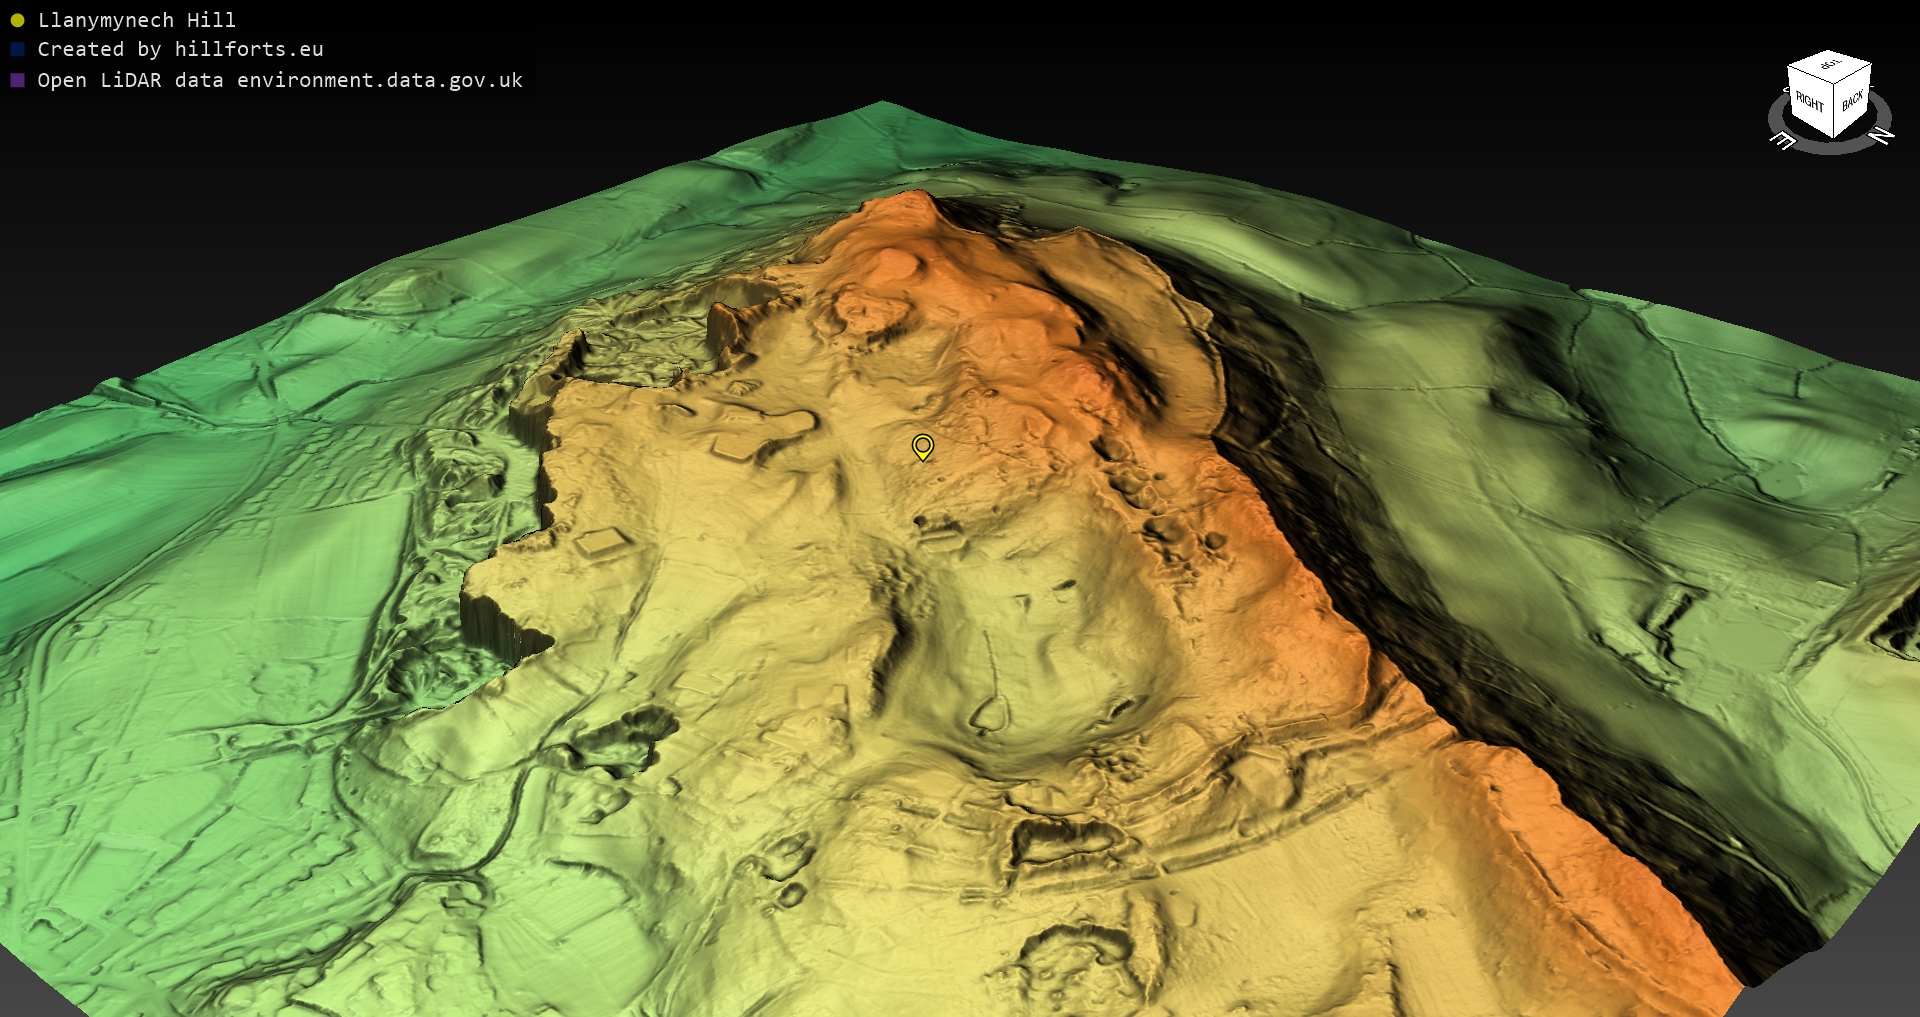Image resolution: width=1920 pixels, height=1017 pixels.
Task: Select the RIGHT face of the view cube
Action: point(1809,101)
